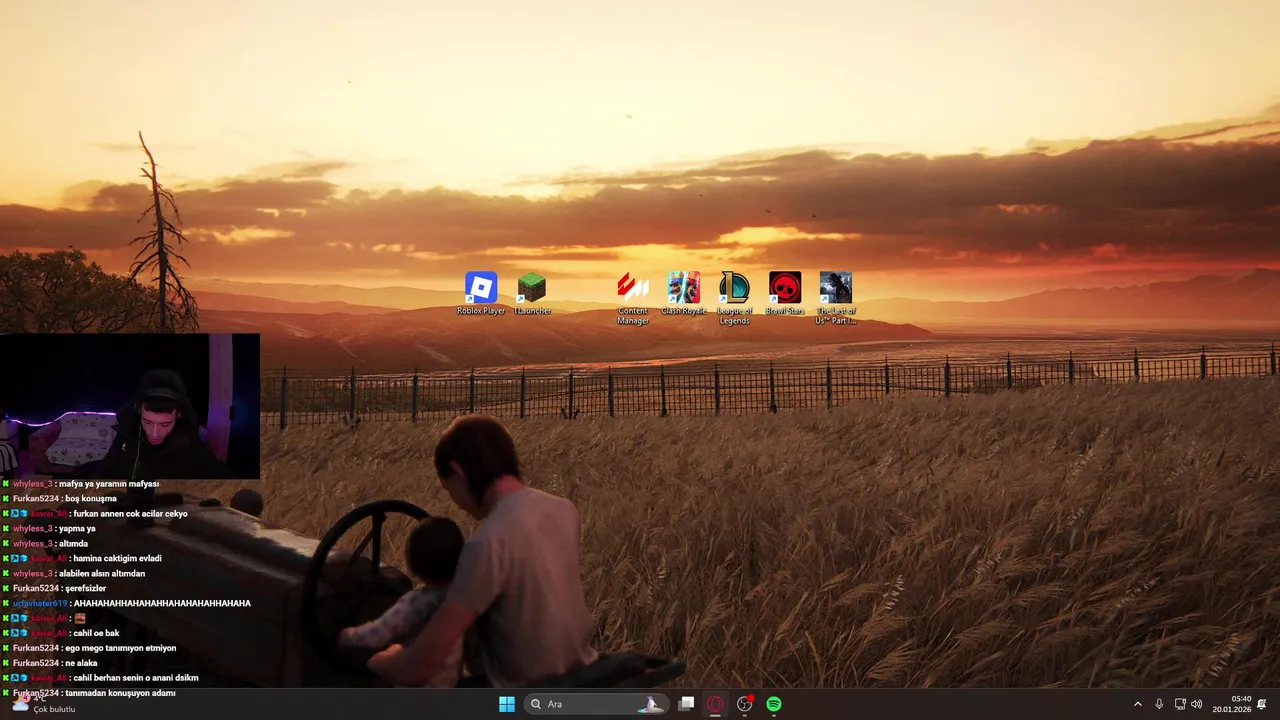The height and width of the screenshot is (720, 1280).
Task: Open Spotify from the taskbar
Action: 774,704
